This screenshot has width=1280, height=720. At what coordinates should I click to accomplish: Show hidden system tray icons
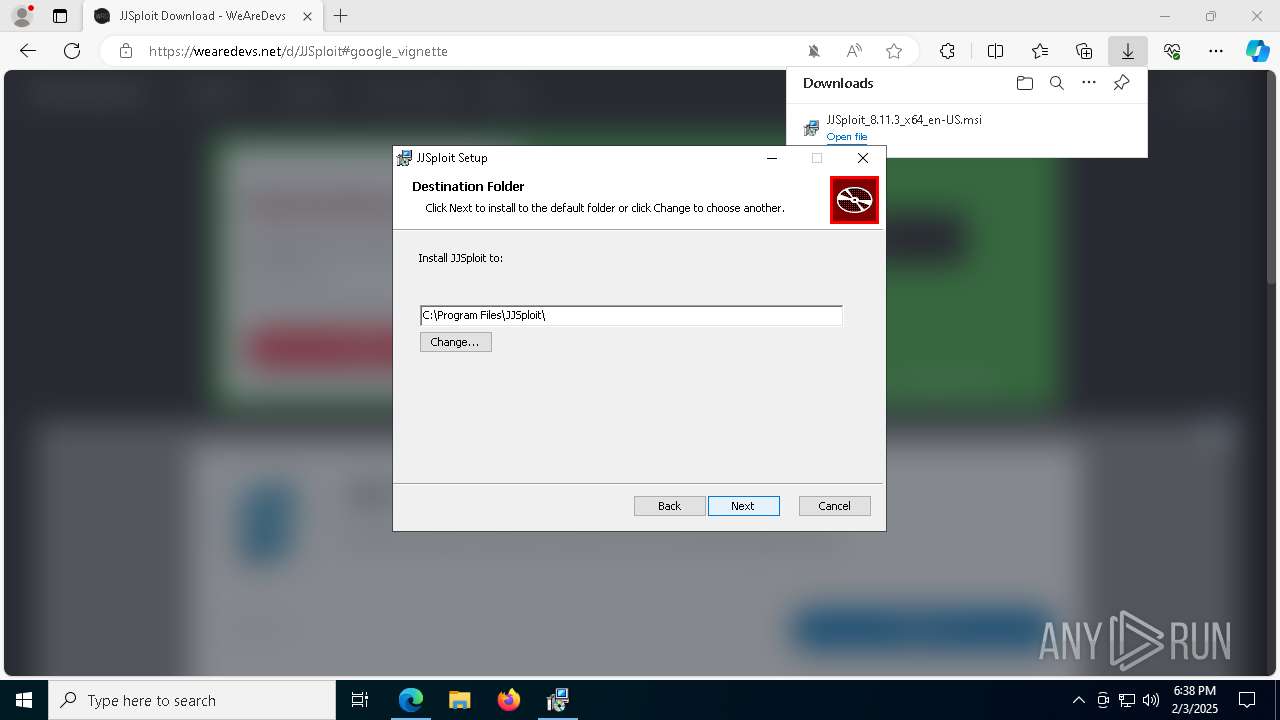pos(1078,700)
